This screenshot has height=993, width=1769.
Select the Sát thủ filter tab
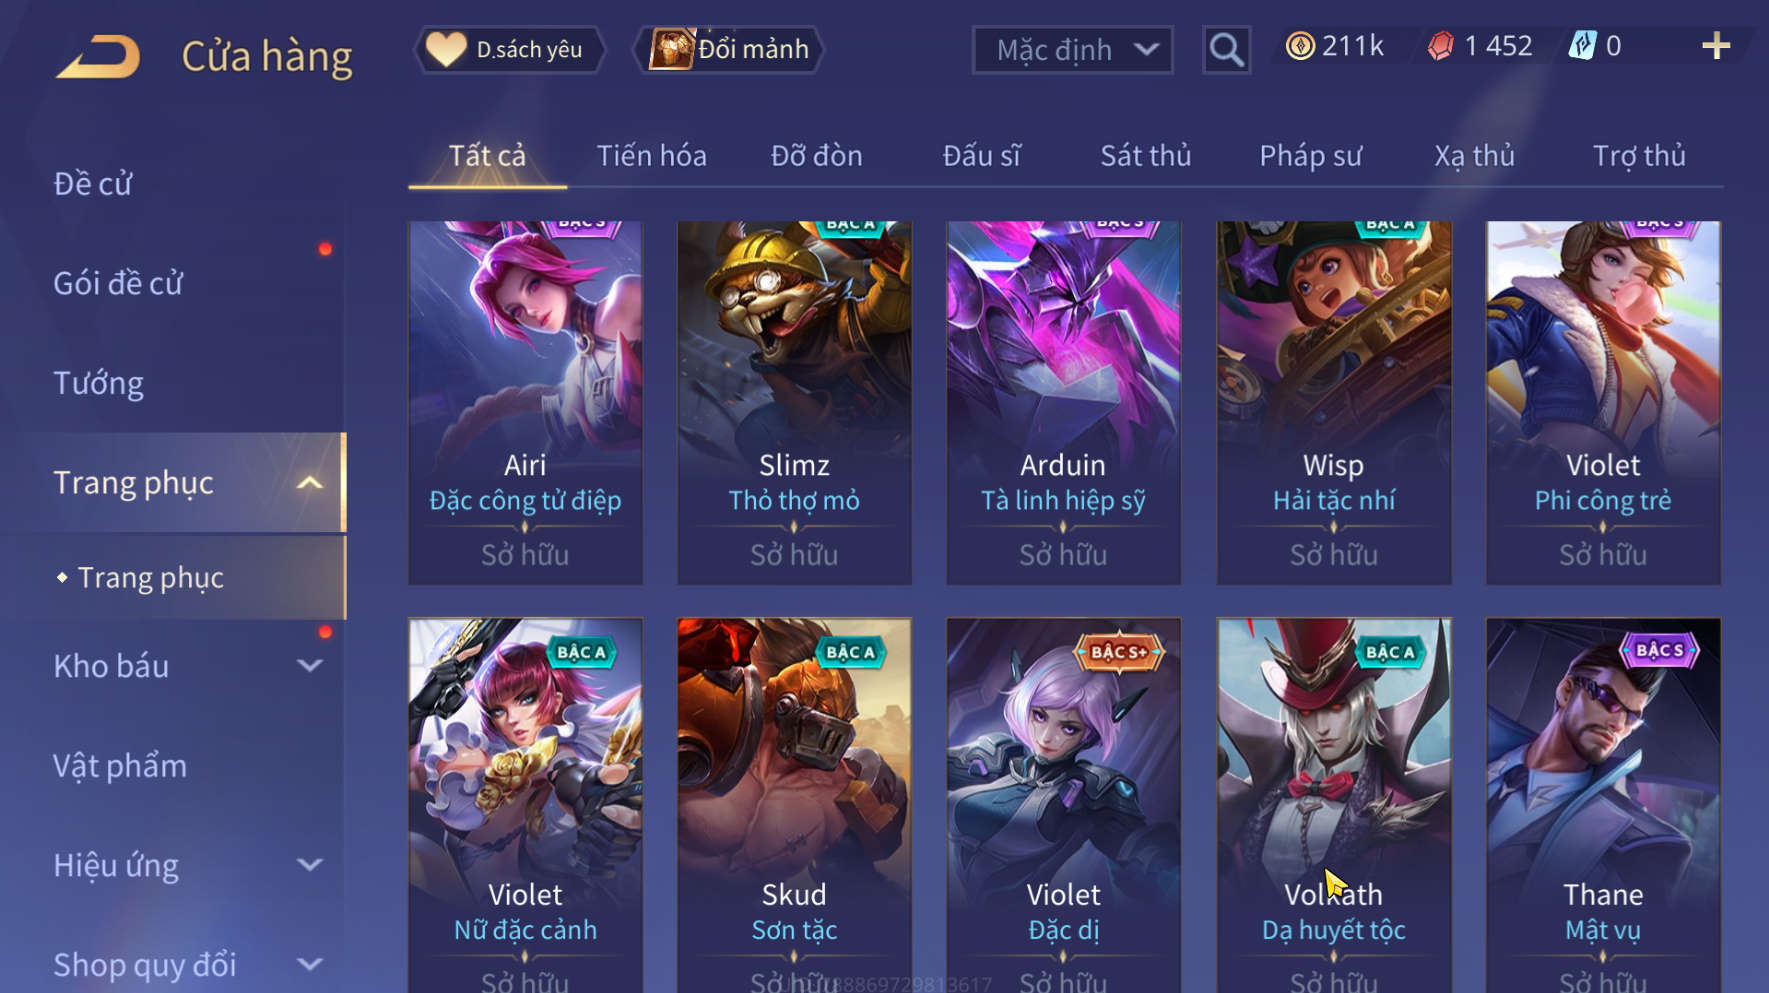1146,156
